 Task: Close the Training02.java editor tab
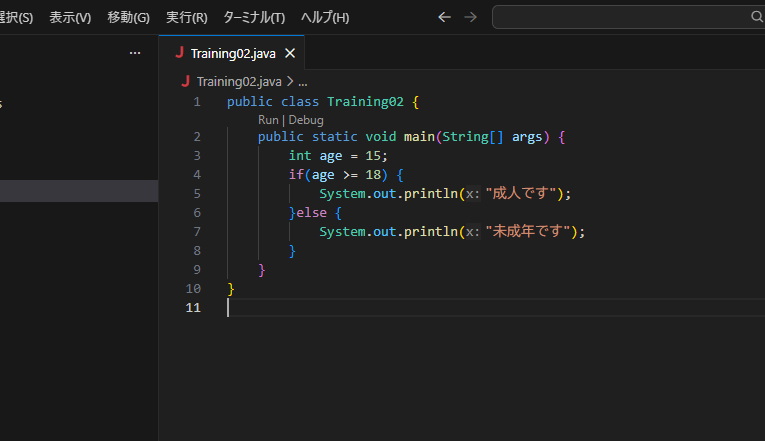point(290,53)
